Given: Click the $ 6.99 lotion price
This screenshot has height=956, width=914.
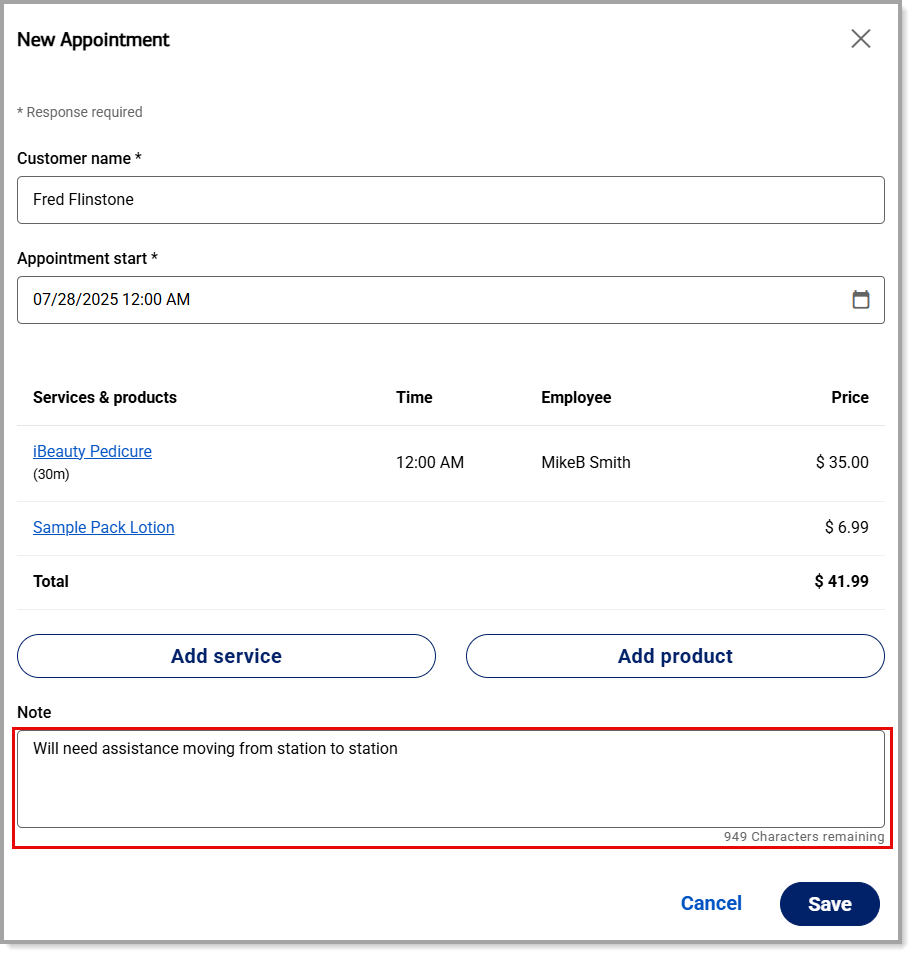Looking at the screenshot, I should point(846,527).
